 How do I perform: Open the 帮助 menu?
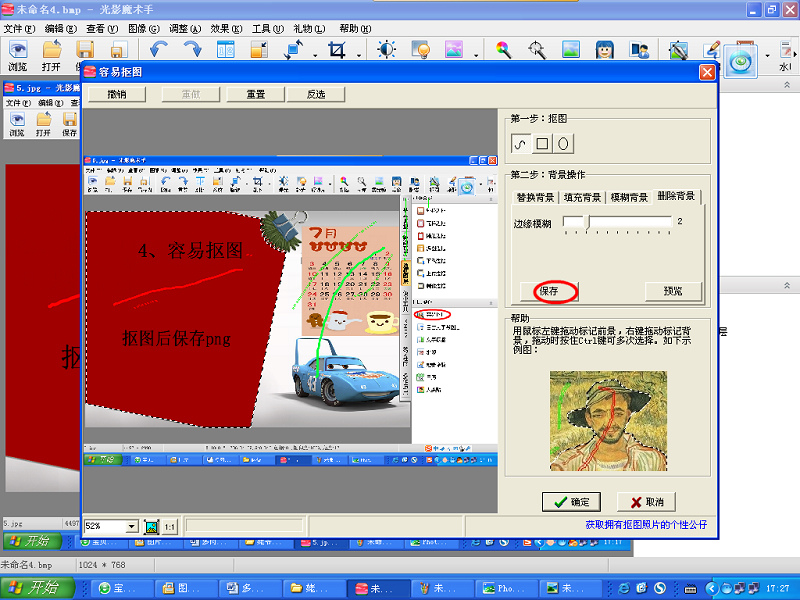(x=355, y=29)
